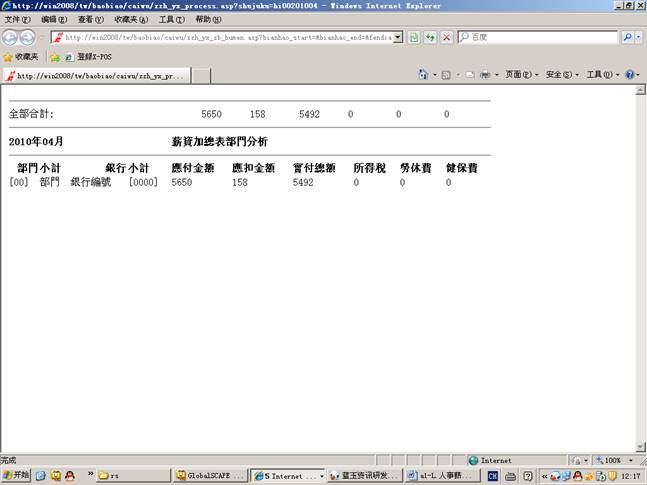
Task: Click the vertical scrollbar down arrow
Action: [640, 446]
